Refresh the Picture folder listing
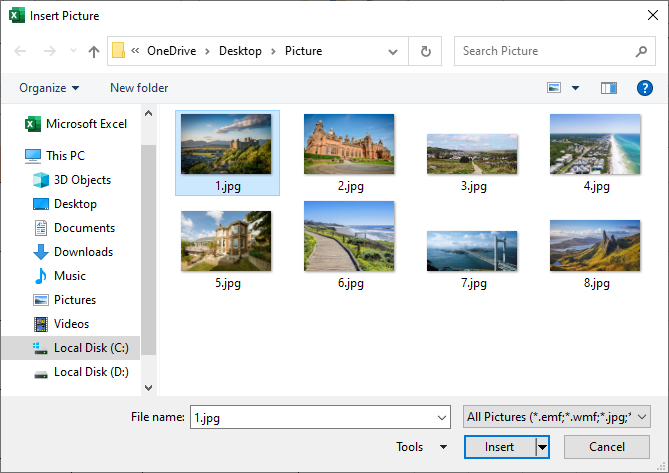Image resolution: width=669 pixels, height=473 pixels. coord(426,51)
